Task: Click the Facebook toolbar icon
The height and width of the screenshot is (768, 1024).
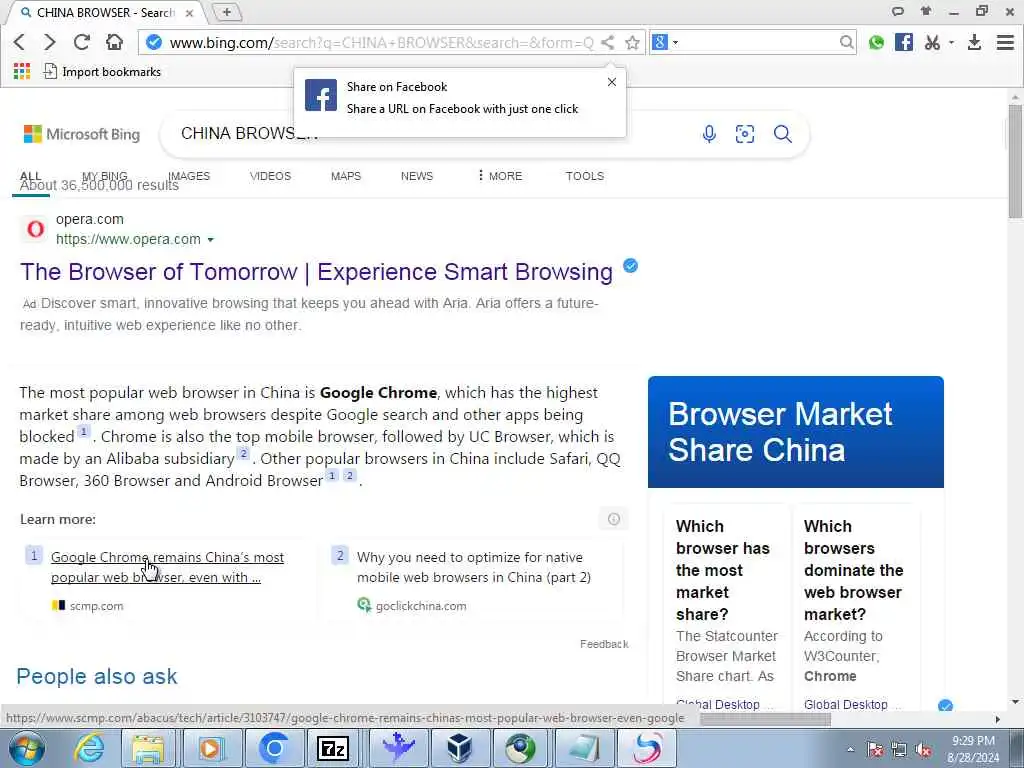Action: tap(904, 42)
